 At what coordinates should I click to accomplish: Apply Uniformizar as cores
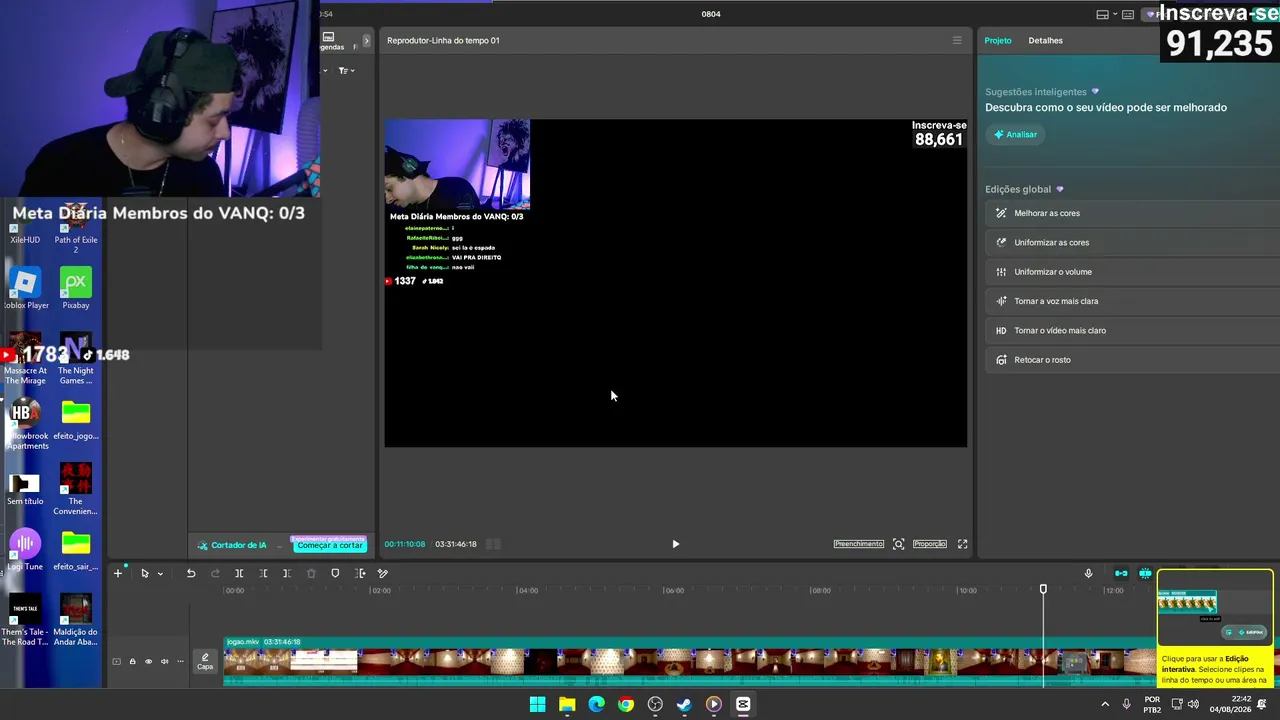click(x=1132, y=242)
